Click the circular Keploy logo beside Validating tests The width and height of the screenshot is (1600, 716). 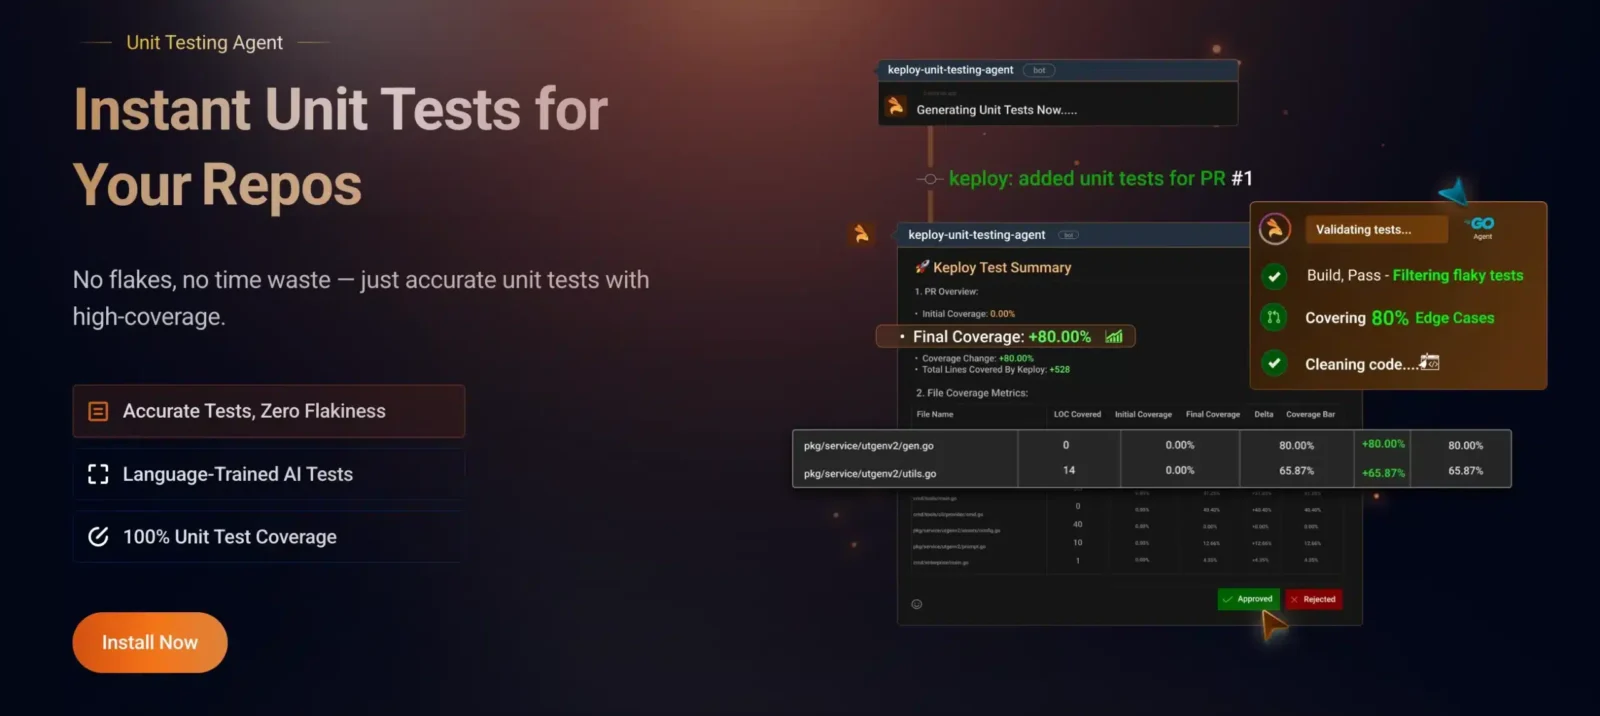click(1274, 229)
